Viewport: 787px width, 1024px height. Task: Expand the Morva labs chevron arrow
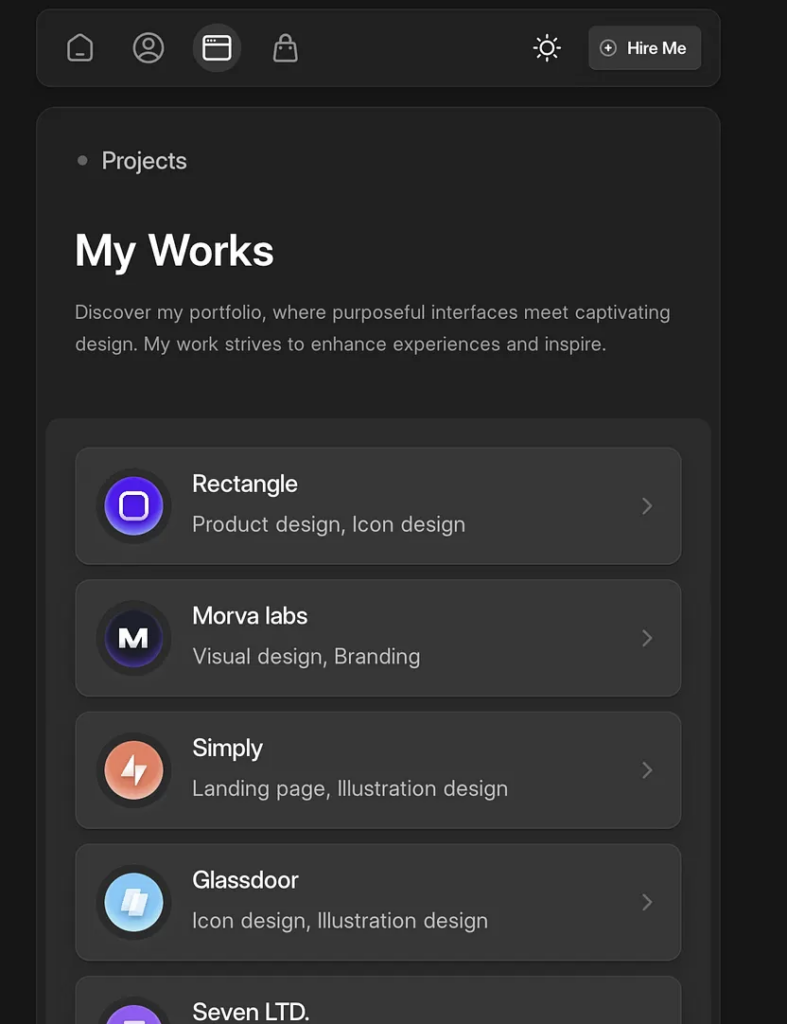click(x=647, y=638)
